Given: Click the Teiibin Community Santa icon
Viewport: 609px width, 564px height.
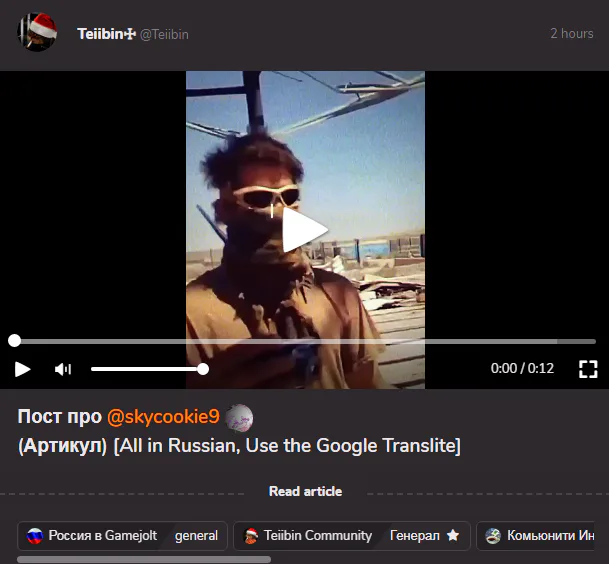Looking at the screenshot, I should 251,536.
